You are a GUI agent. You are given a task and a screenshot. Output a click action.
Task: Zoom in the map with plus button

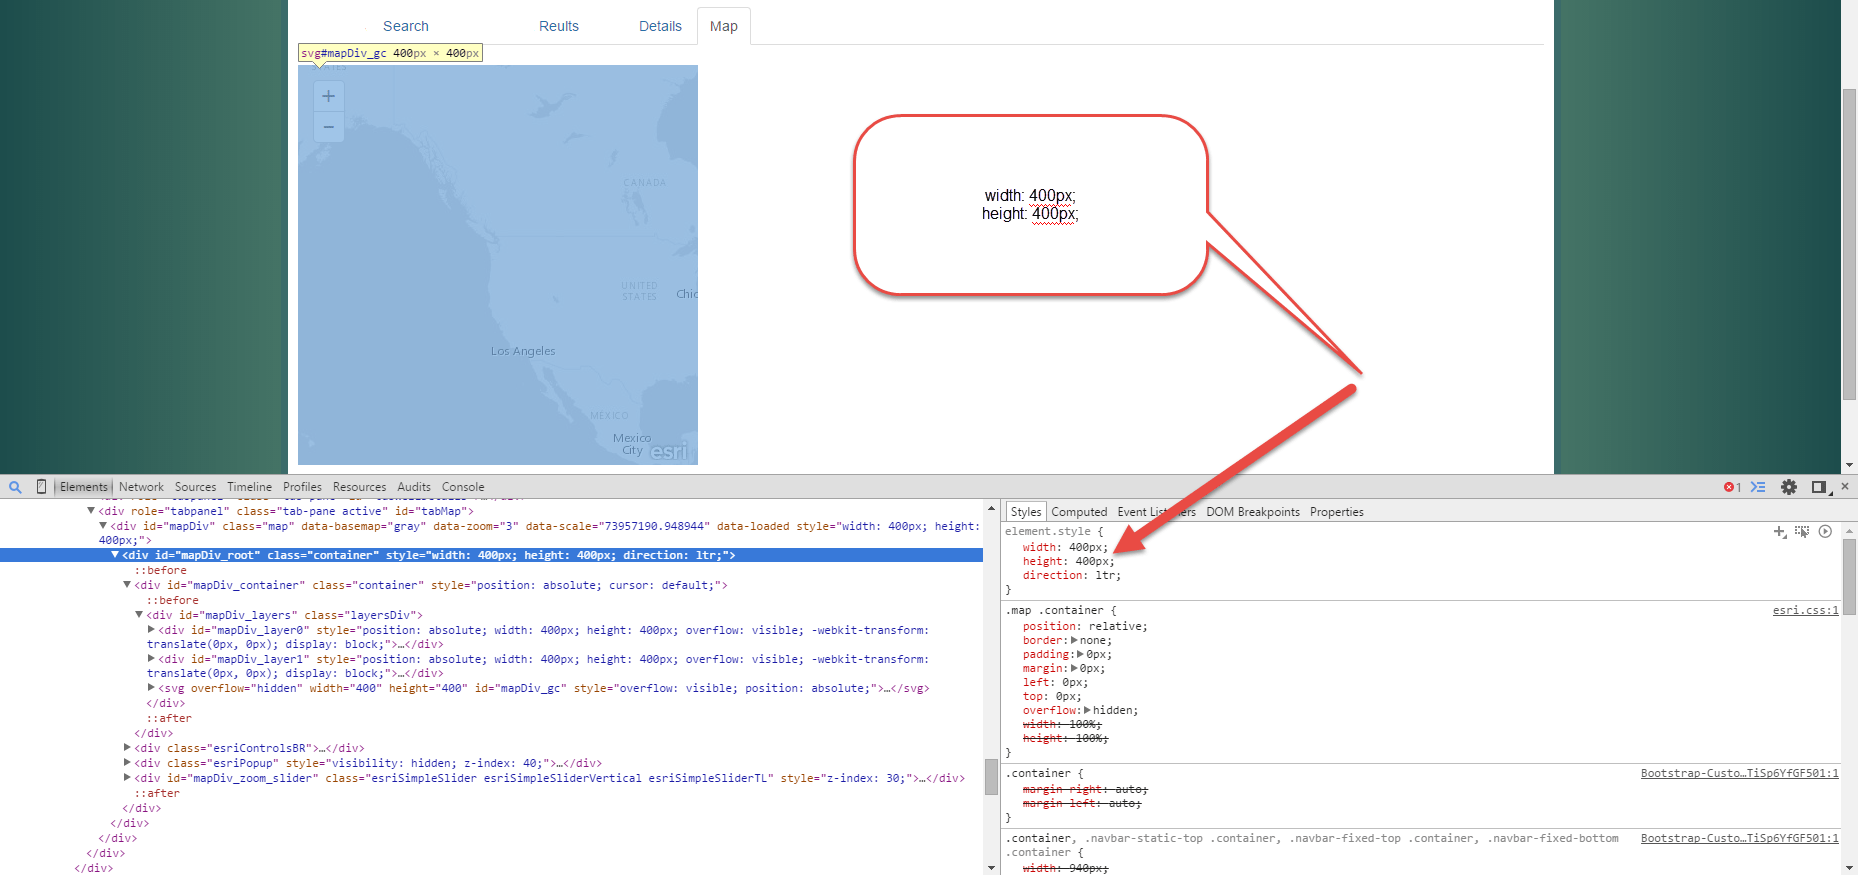pos(328,96)
